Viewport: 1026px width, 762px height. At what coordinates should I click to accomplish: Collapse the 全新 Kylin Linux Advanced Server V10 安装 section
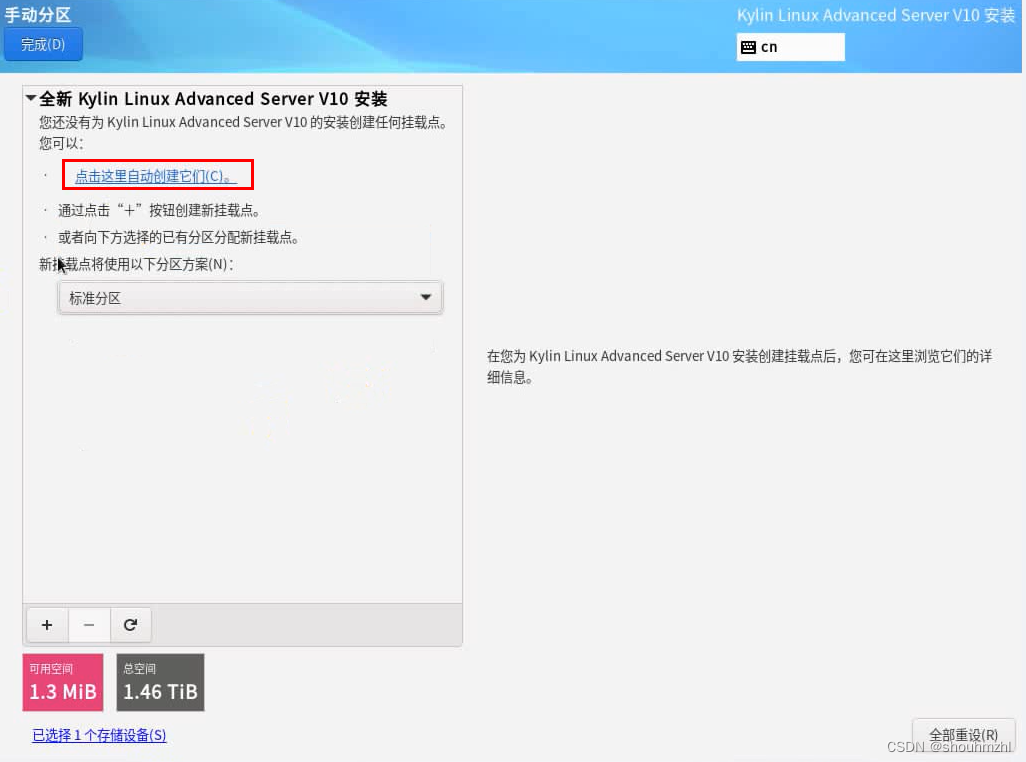(x=31, y=98)
